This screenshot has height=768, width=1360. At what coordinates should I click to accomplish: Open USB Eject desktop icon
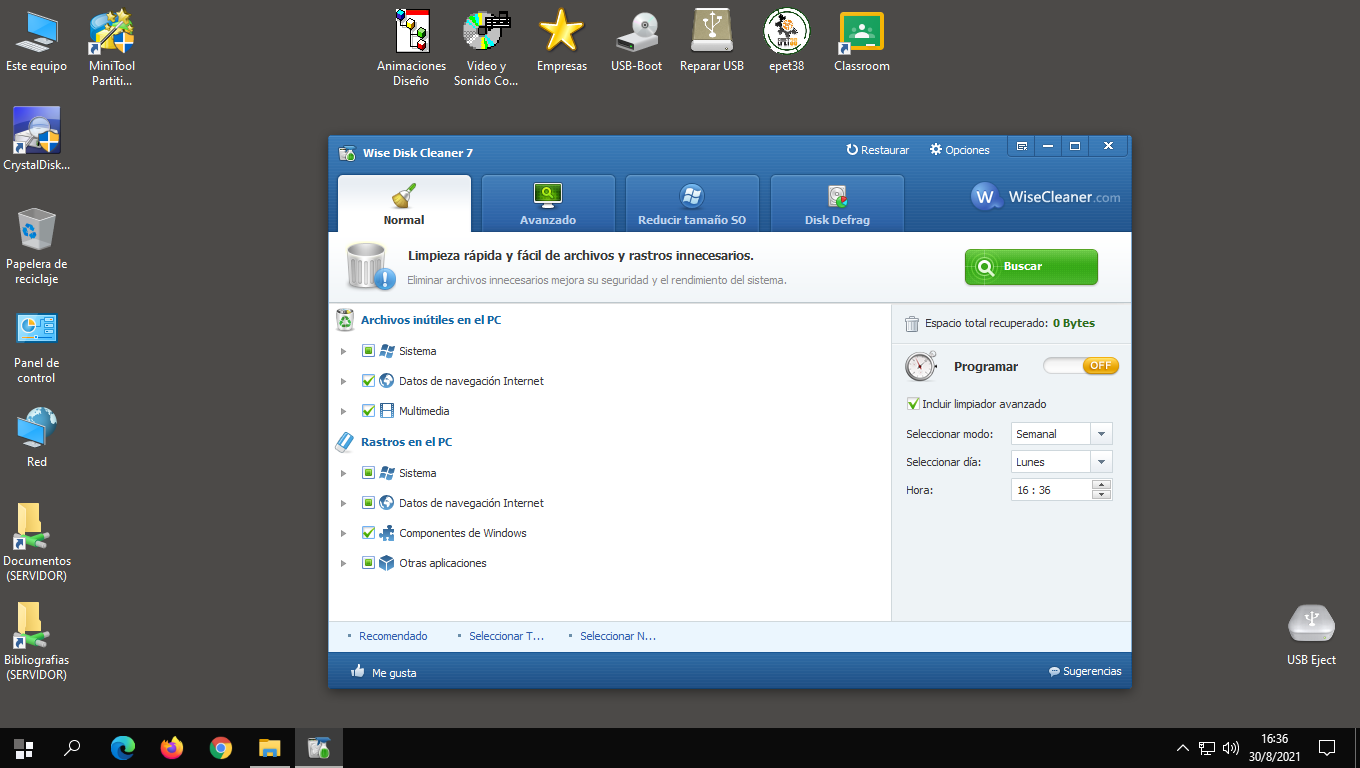click(1311, 636)
